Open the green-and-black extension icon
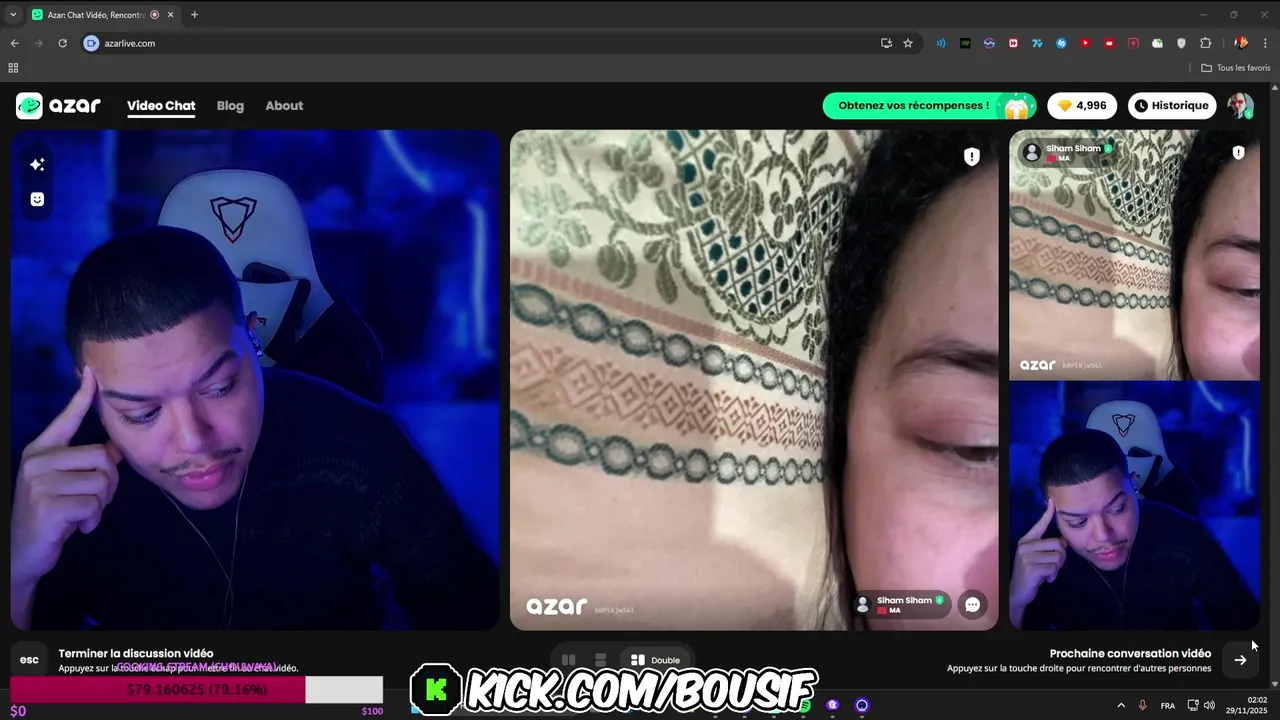1280x720 pixels. pyautogui.click(x=965, y=43)
